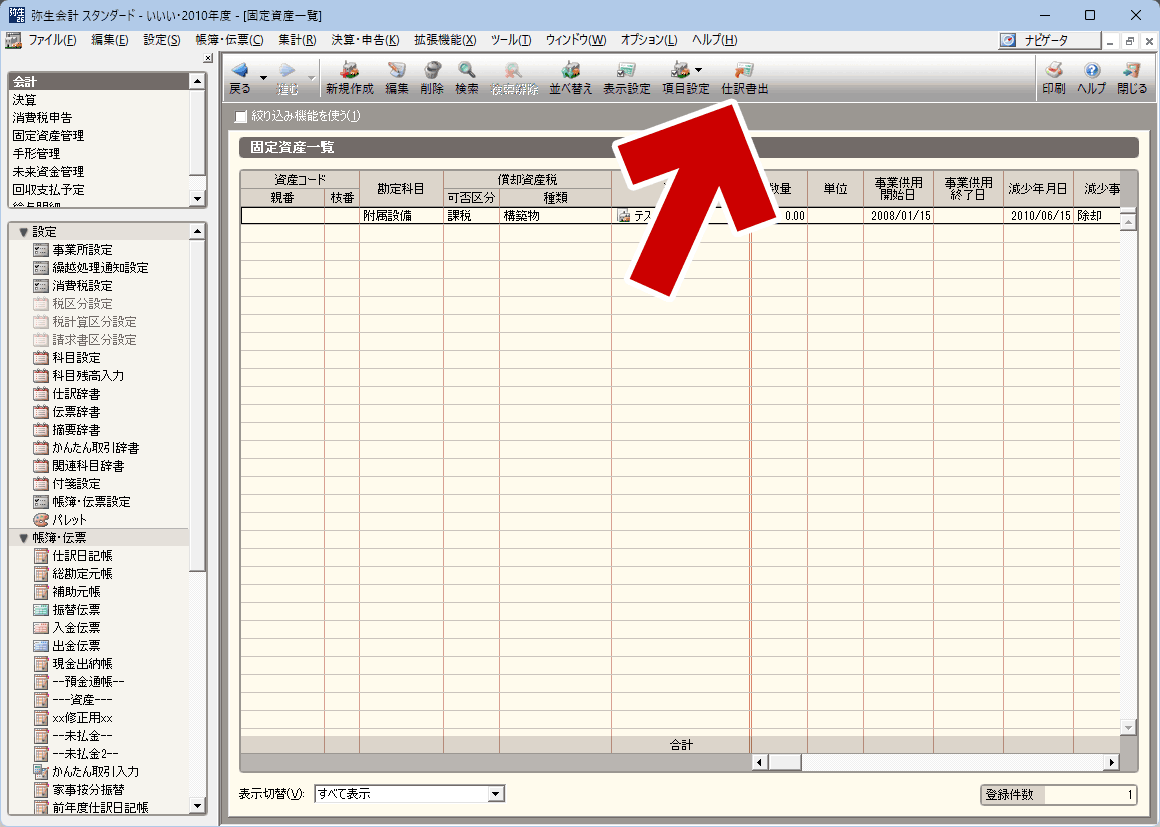Open 仕訳日記帳 from the sidebar
1160x827 pixels.
click(x=82, y=556)
